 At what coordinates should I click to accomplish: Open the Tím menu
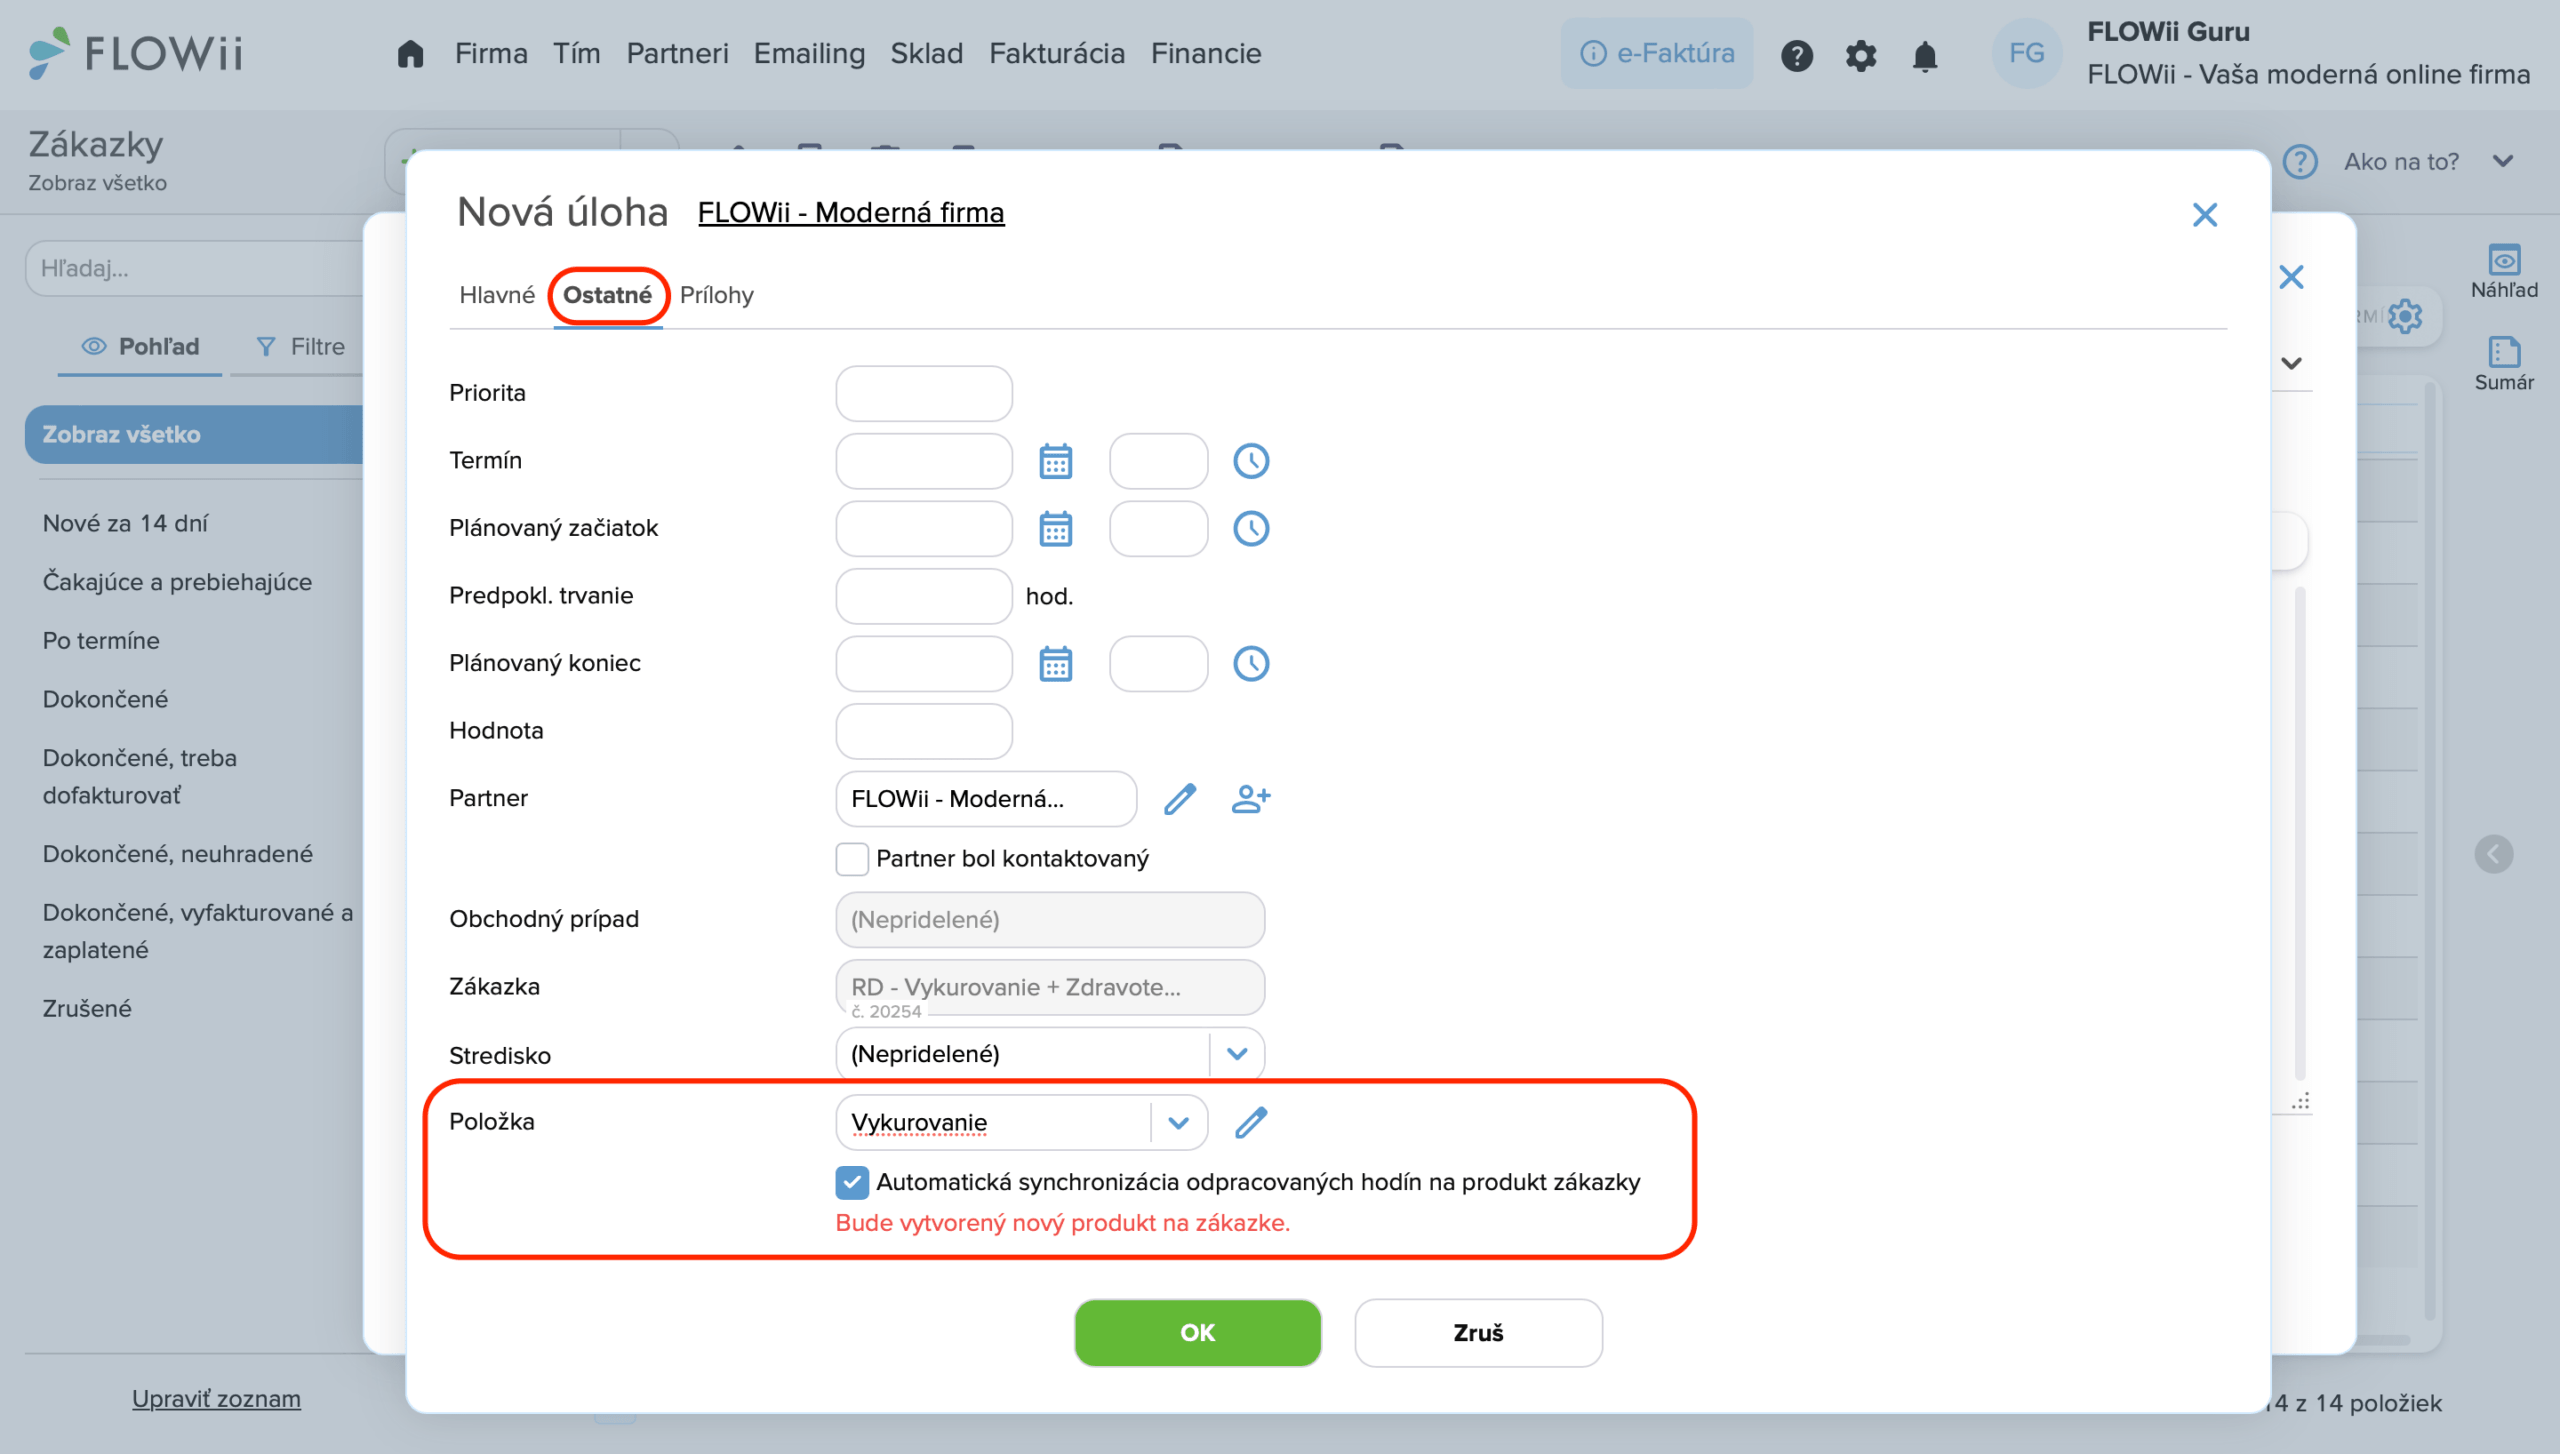click(576, 54)
